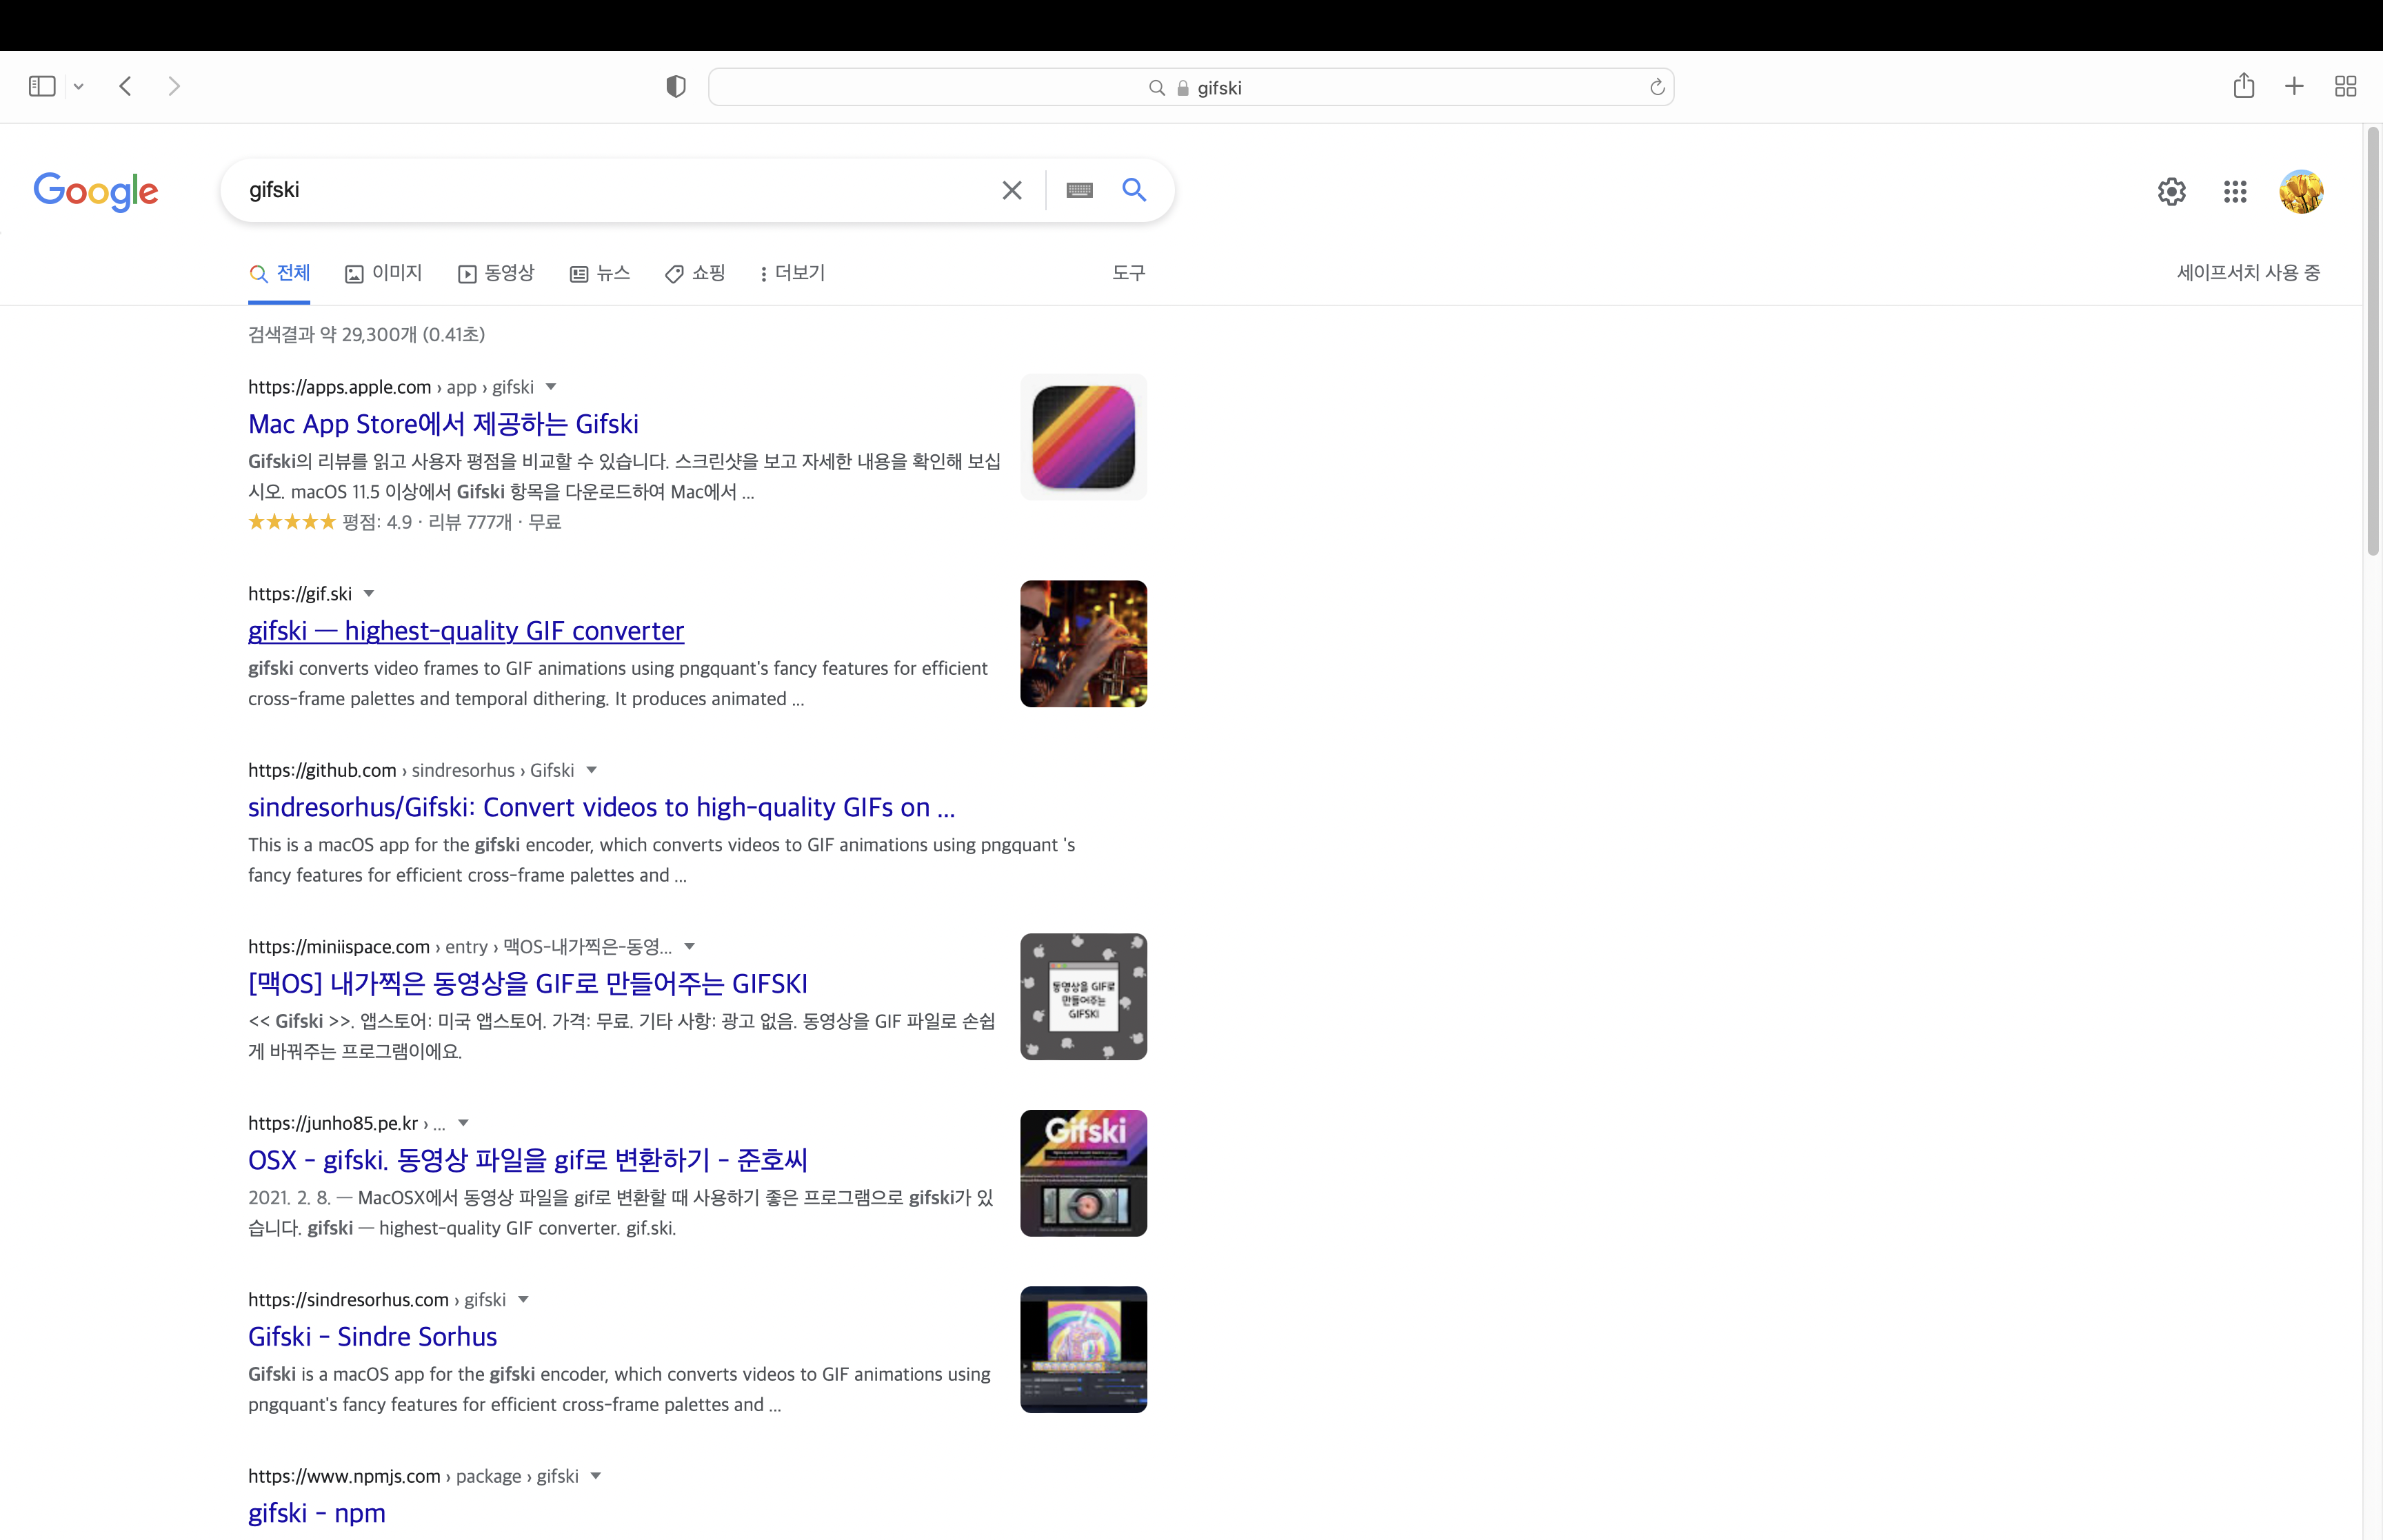Open a new tab with the plus icon
Viewport: 2383px width, 1540px height.
click(x=2294, y=86)
